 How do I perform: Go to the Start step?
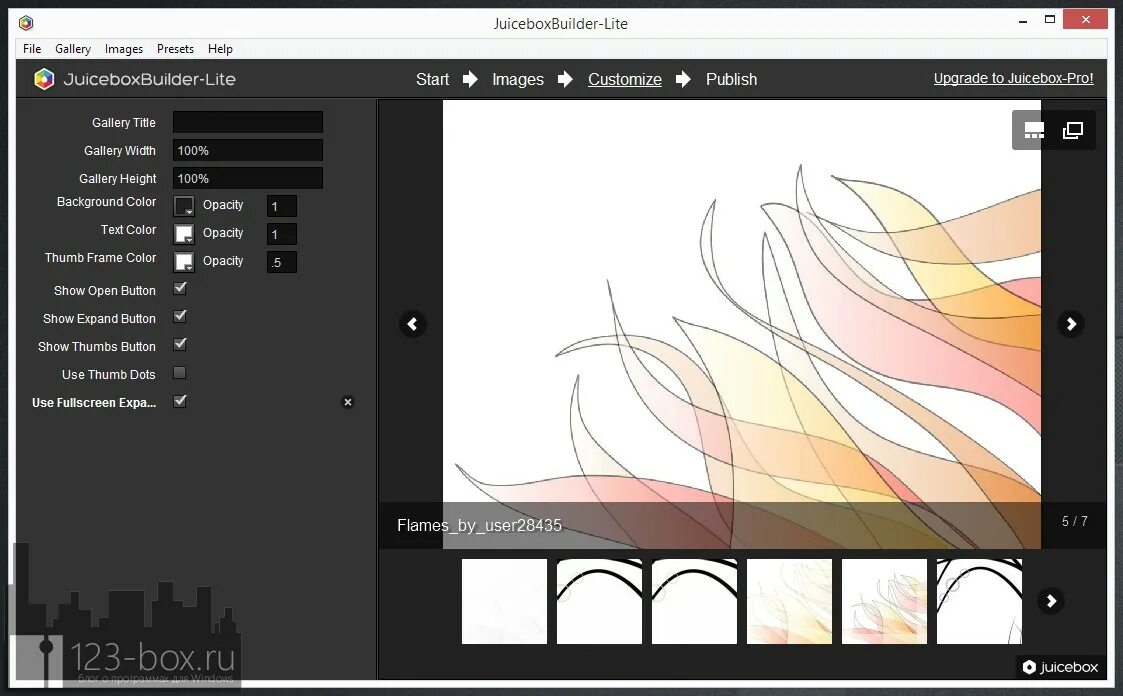click(x=433, y=79)
